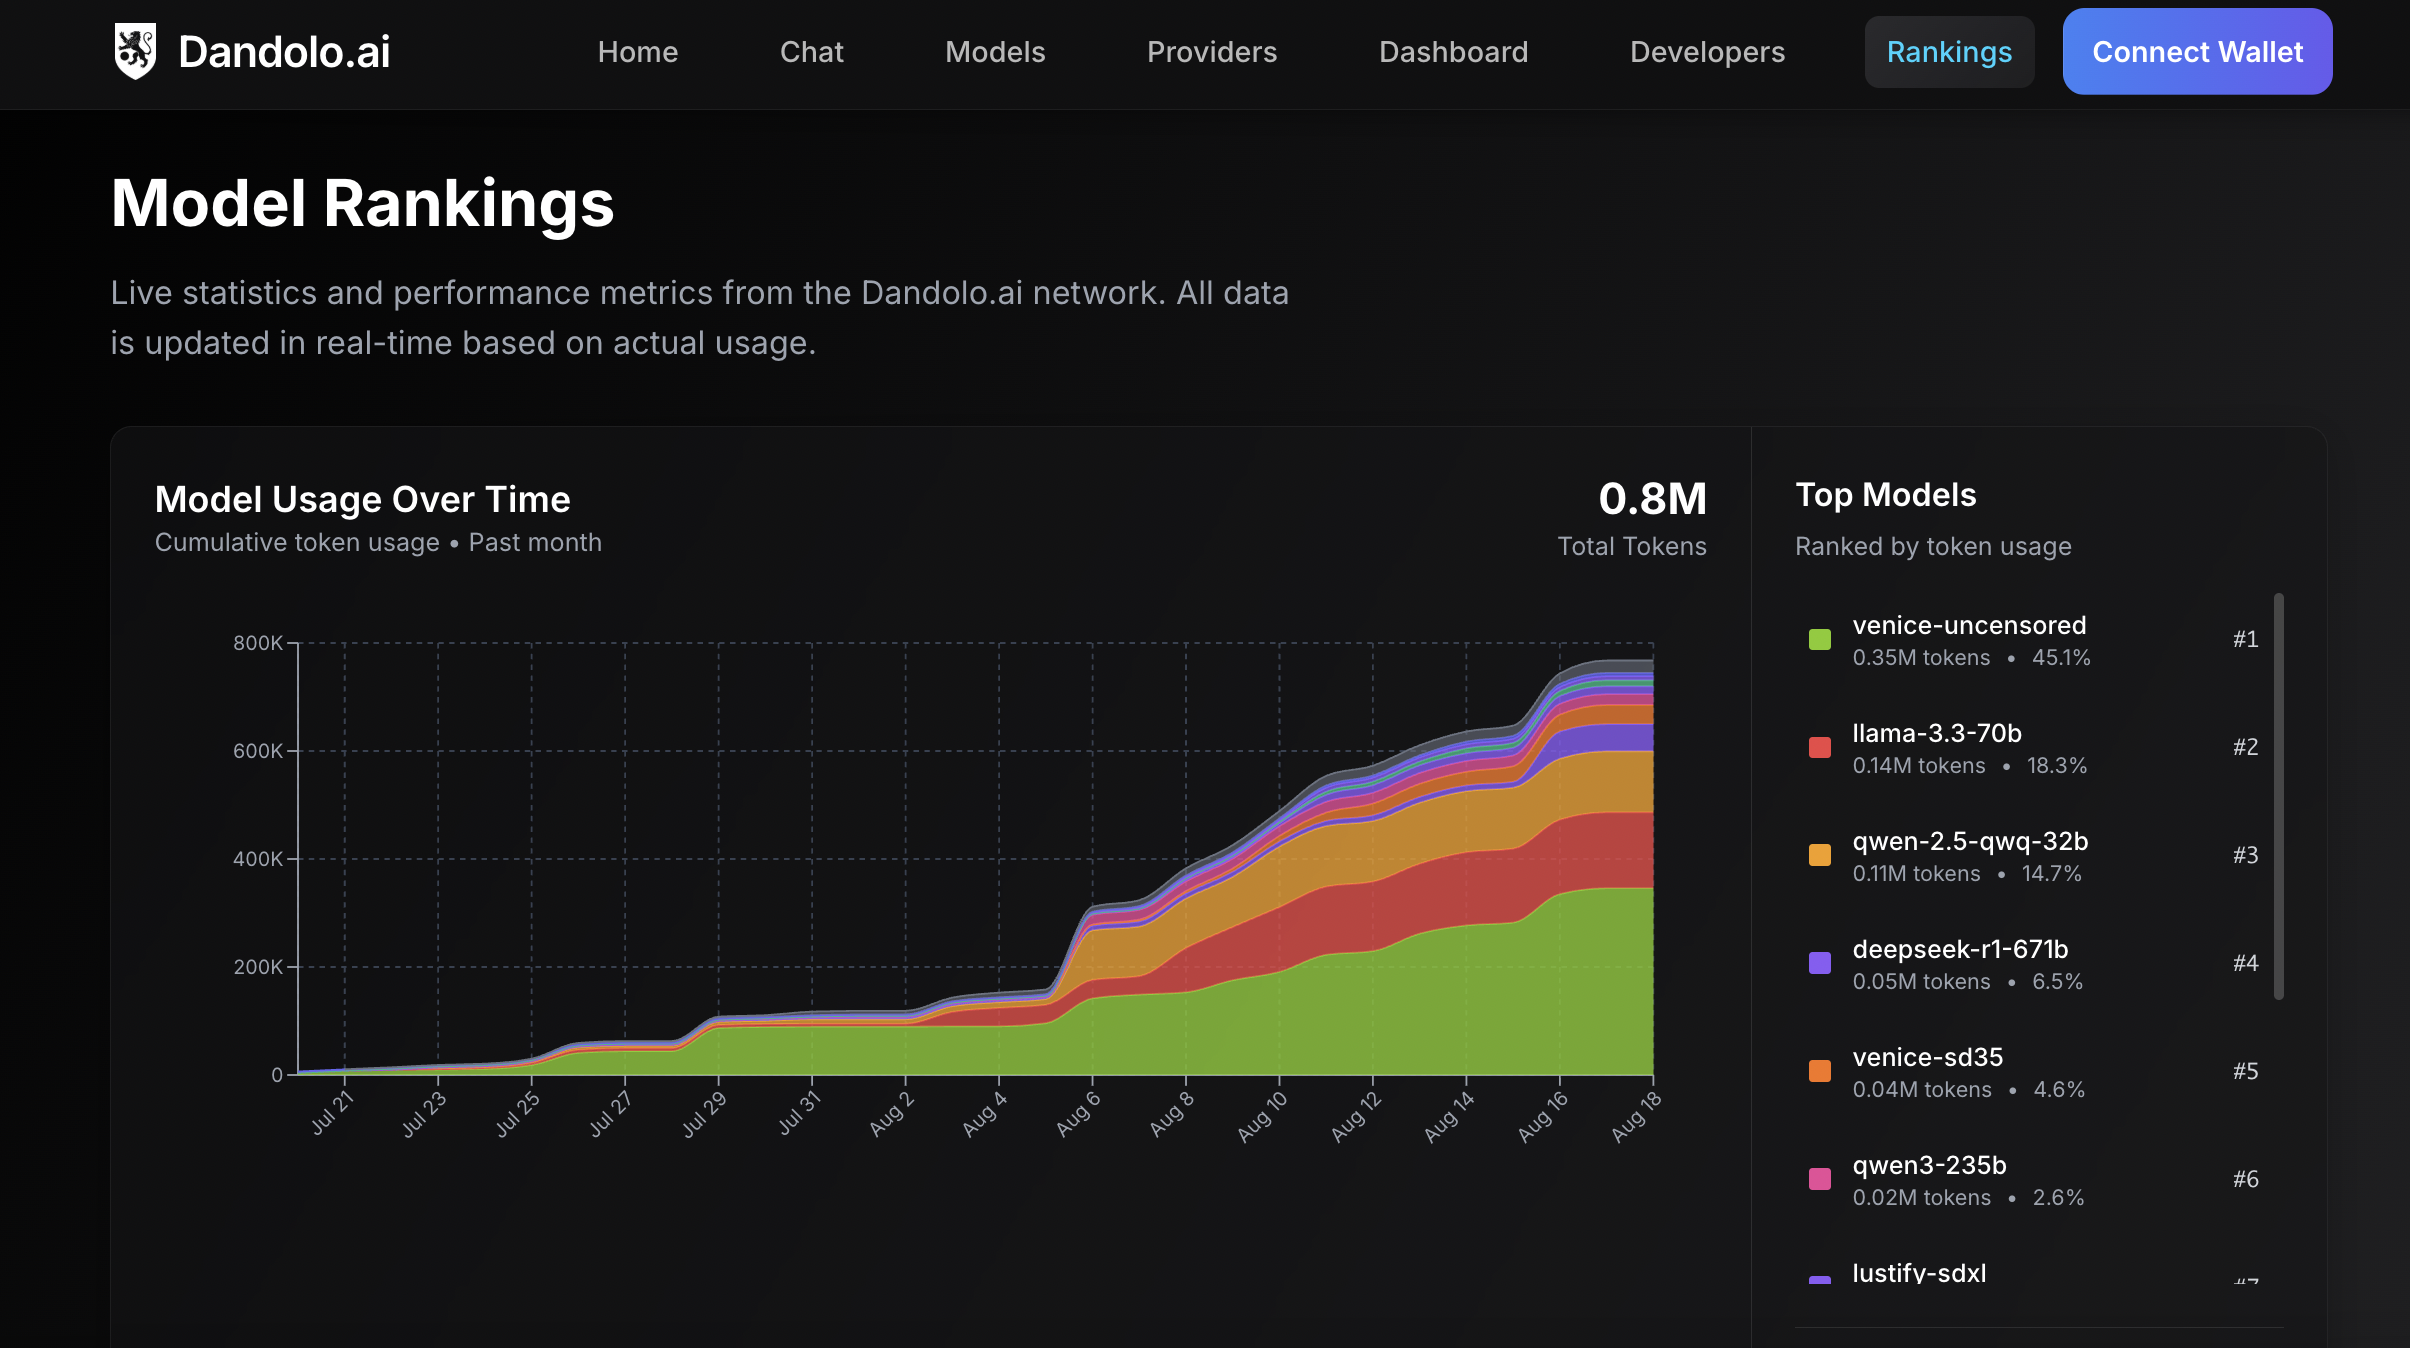
Task: Click the 0.35M tokens 45.1% stat
Action: point(1971,658)
